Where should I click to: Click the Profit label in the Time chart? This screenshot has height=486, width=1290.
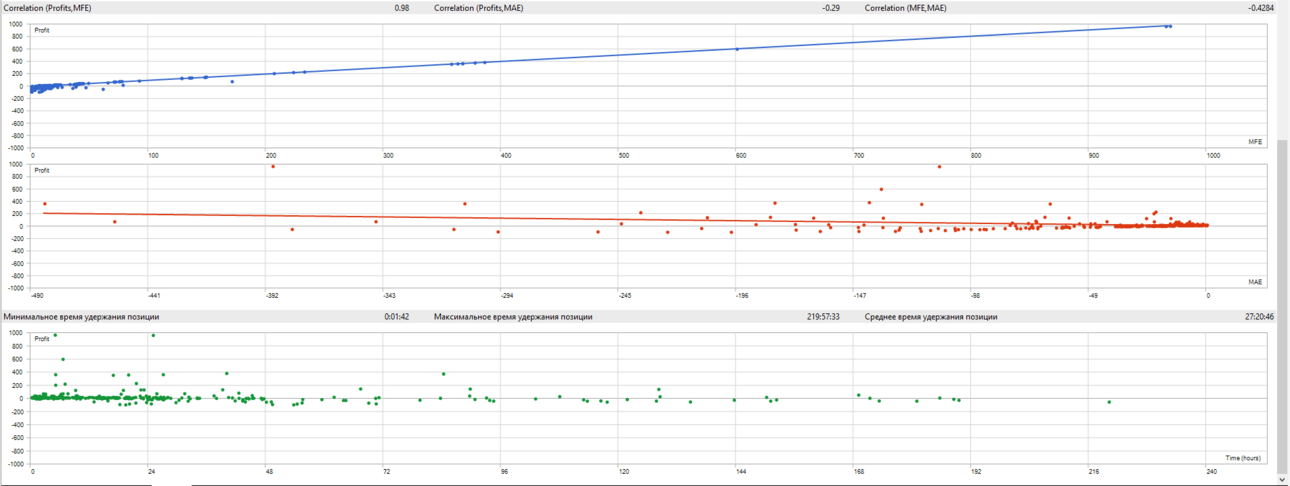pyautogui.click(x=42, y=339)
